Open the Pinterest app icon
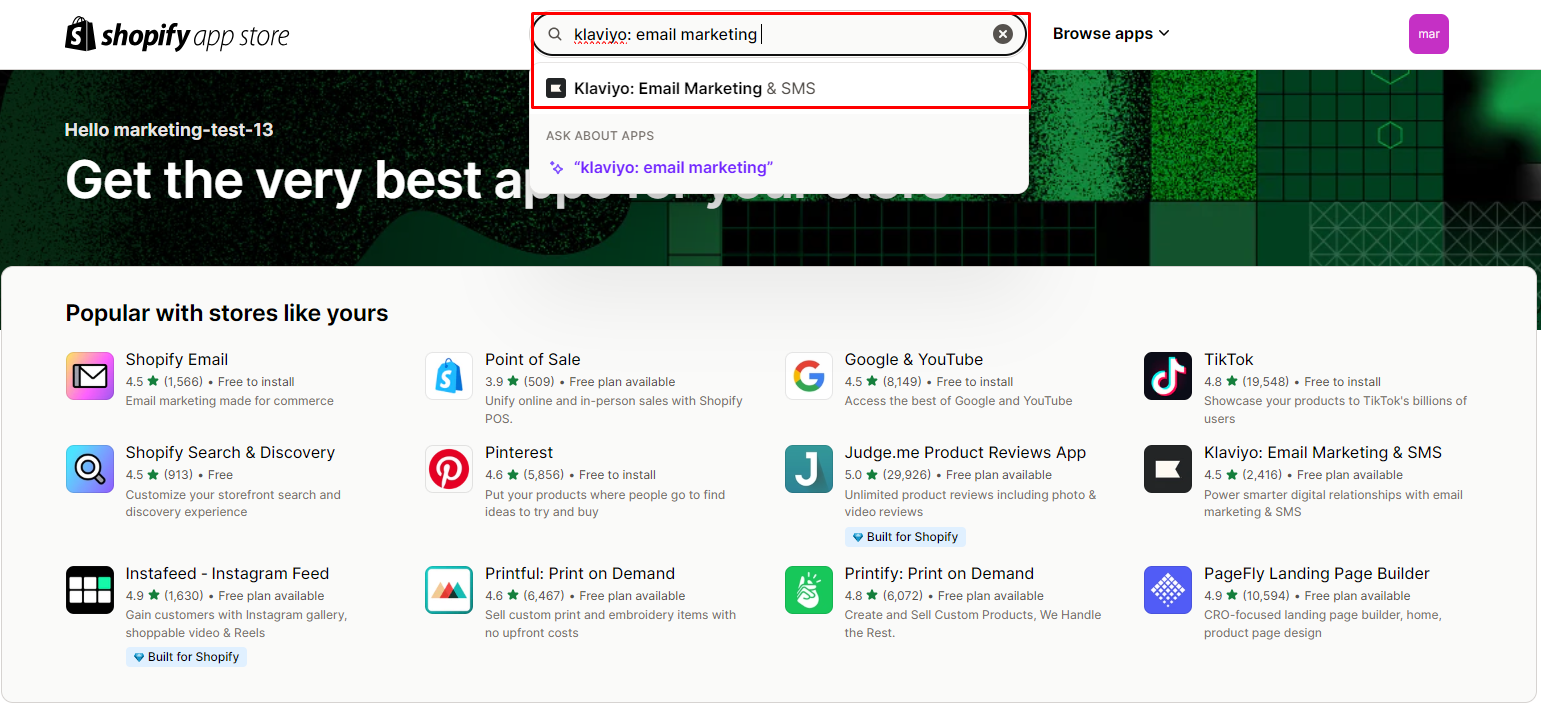 point(448,469)
